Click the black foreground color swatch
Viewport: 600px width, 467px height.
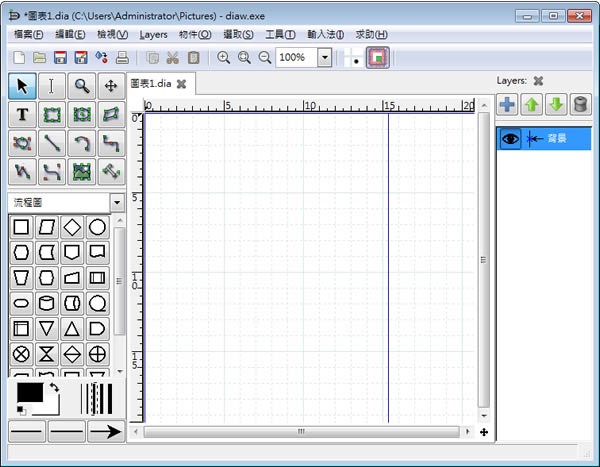coord(29,393)
